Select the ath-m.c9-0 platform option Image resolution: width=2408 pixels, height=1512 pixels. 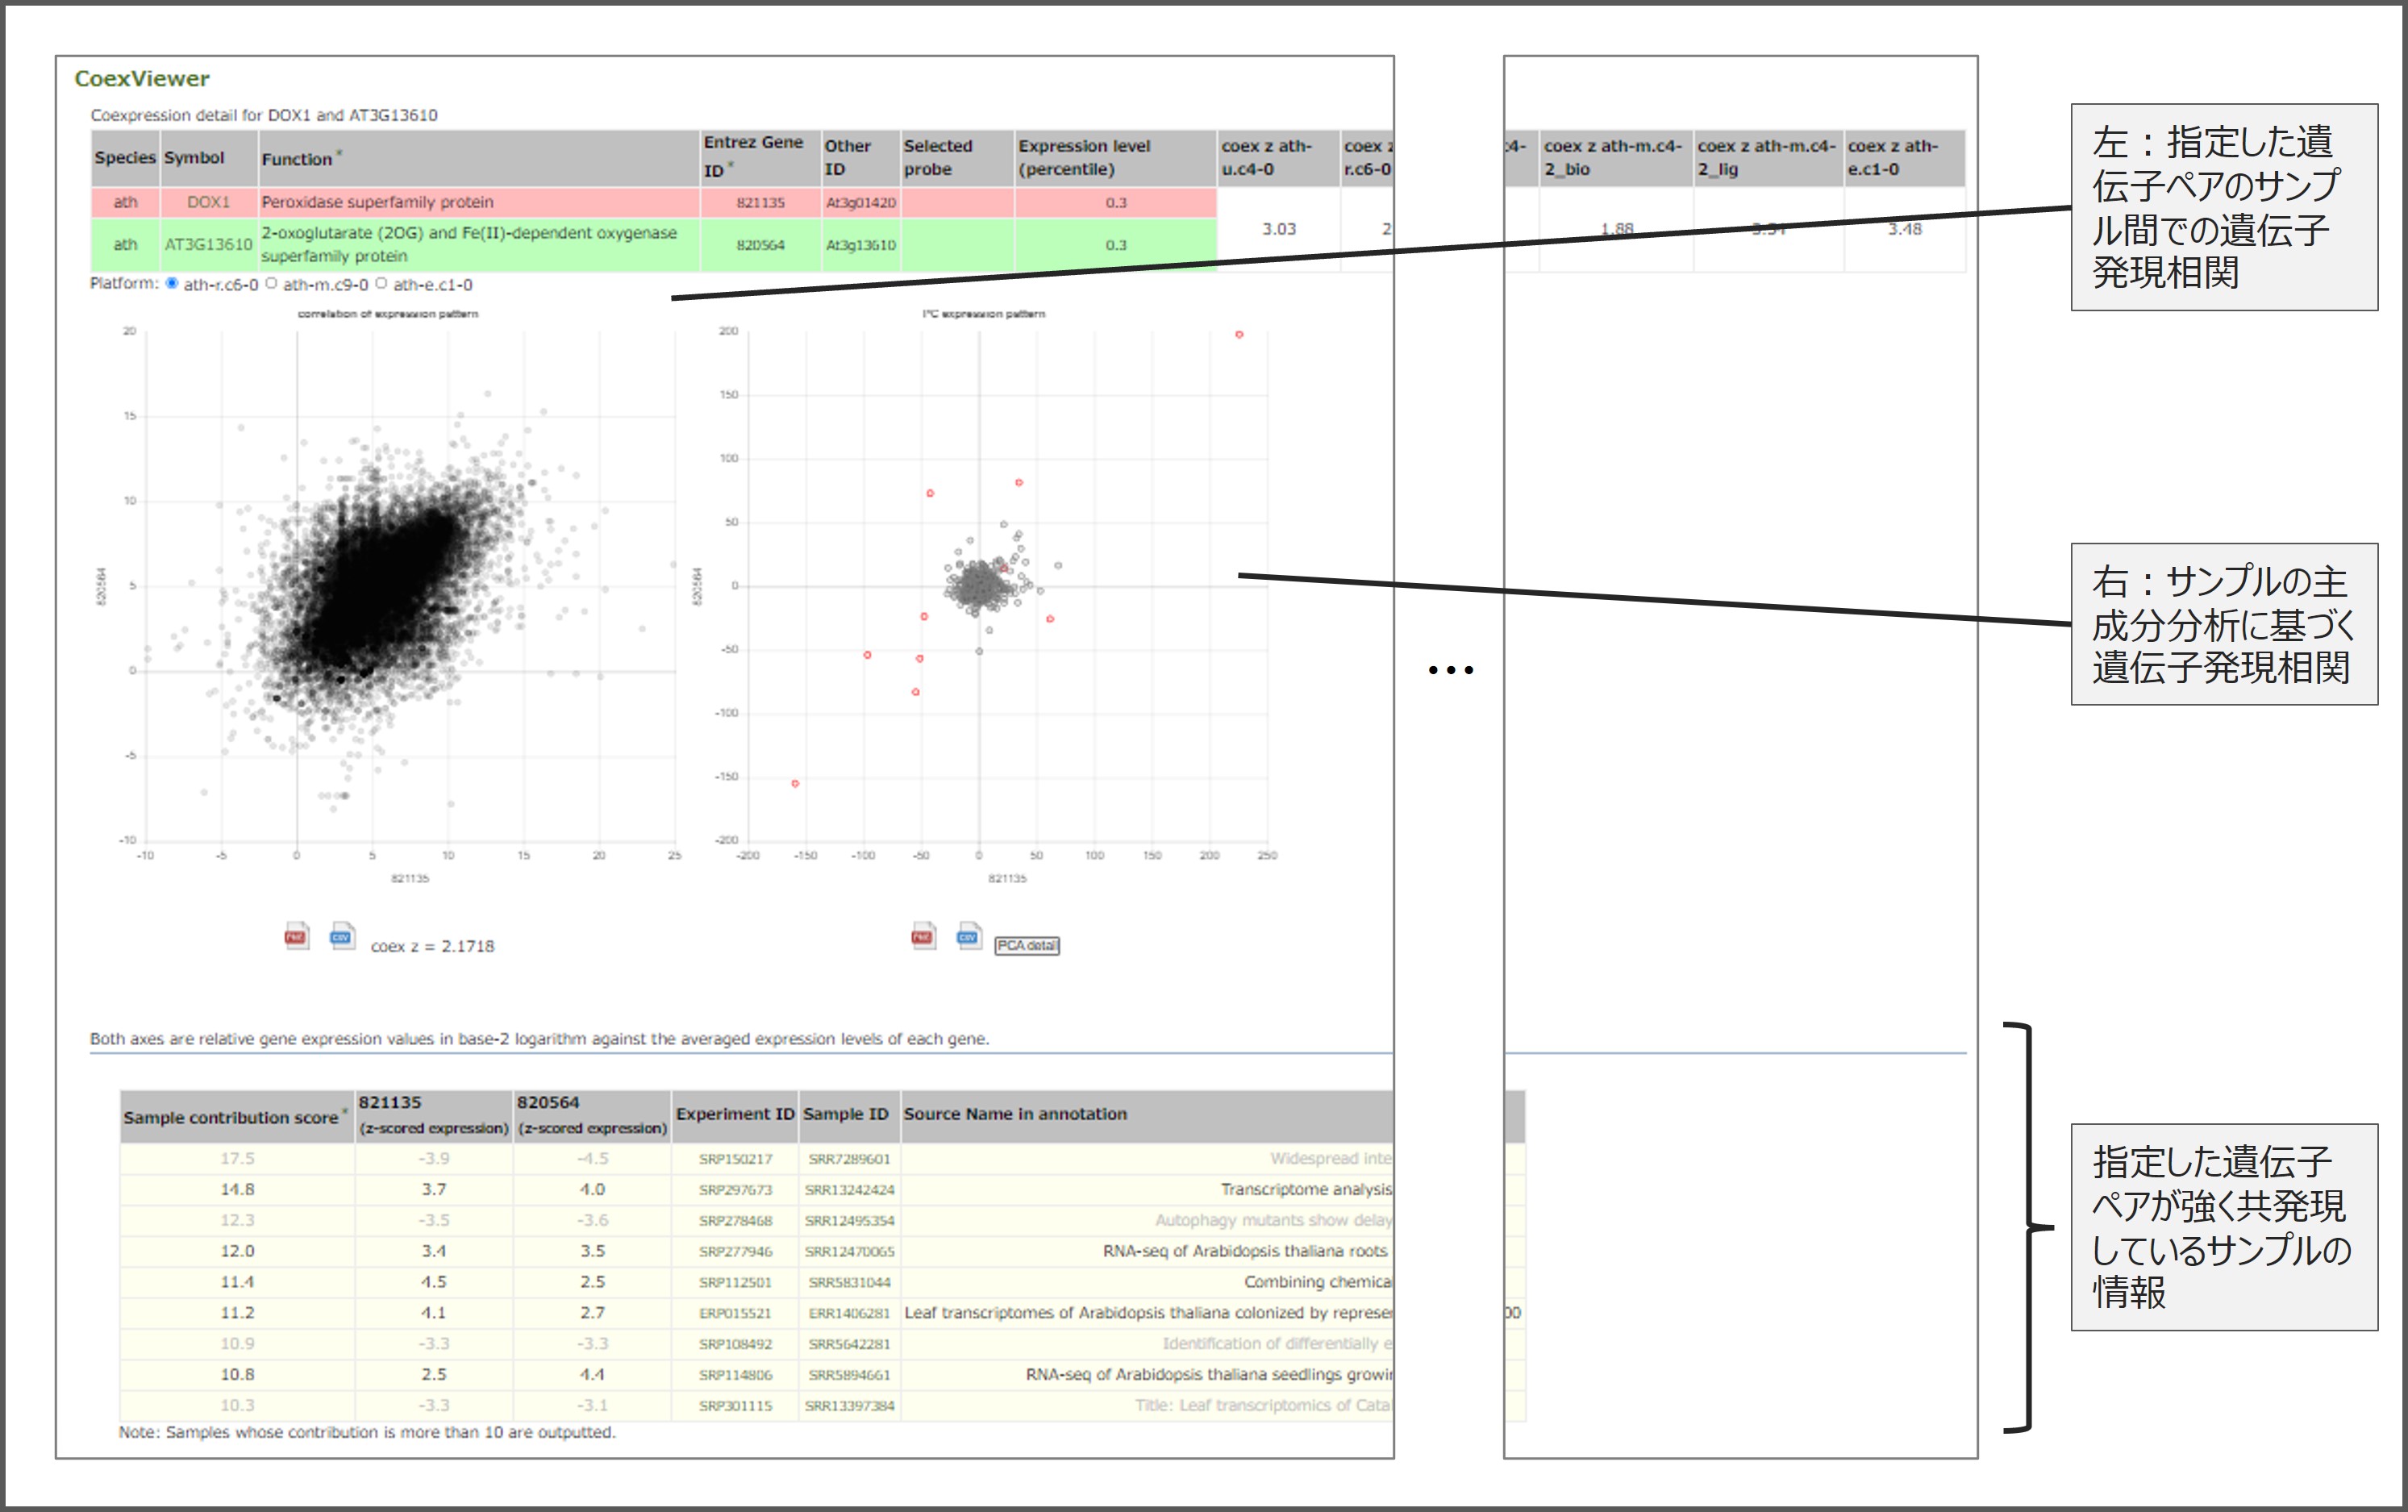point(271,284)
